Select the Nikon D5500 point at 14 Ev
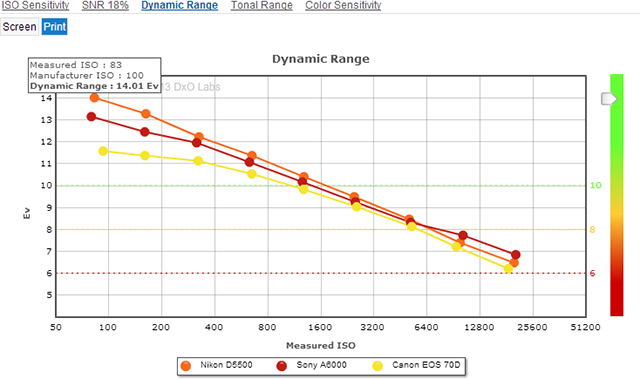Viewport: 640px width, 379px height. pyautogui.click(x=94, y=98)
